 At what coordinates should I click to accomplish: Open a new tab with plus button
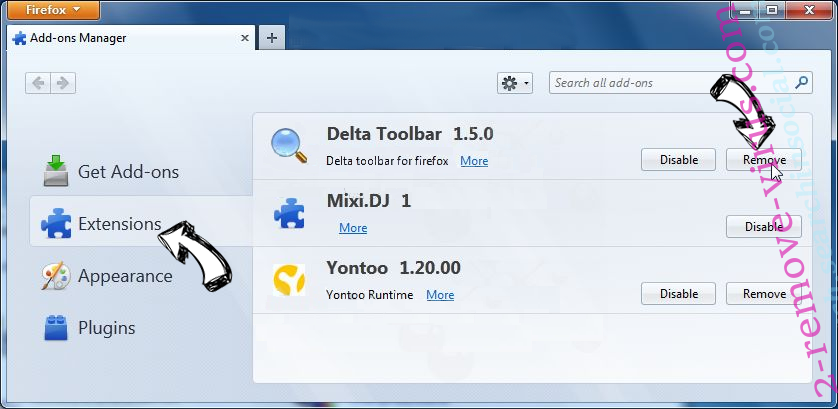pyautogui.click(x=272, y=38)
